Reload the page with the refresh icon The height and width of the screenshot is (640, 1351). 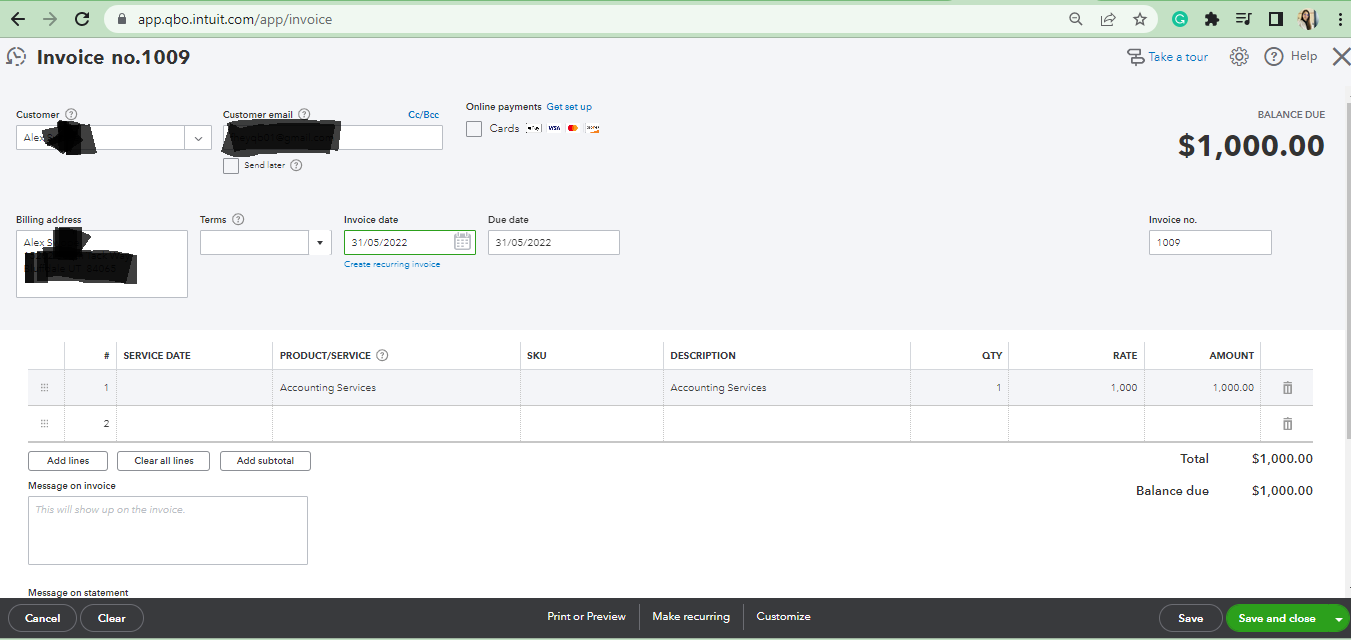[x=82, y=19]
